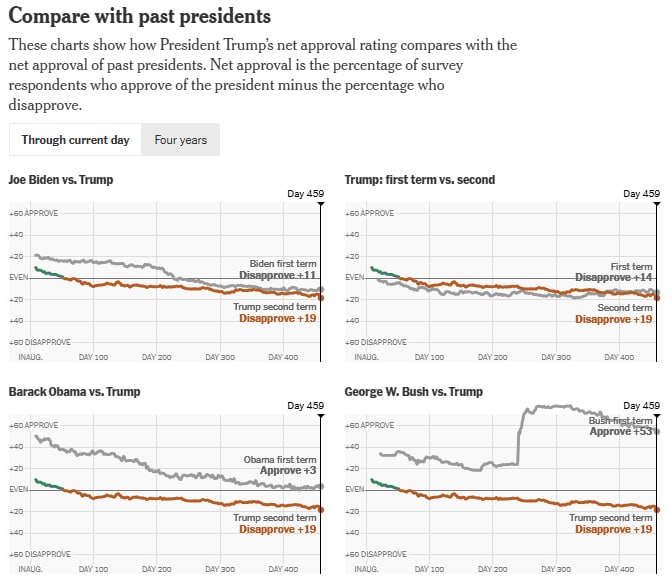Click Biden first term Disapprove +11 label
Viewport: 672px width, 586px height.
tap(278, 270)
